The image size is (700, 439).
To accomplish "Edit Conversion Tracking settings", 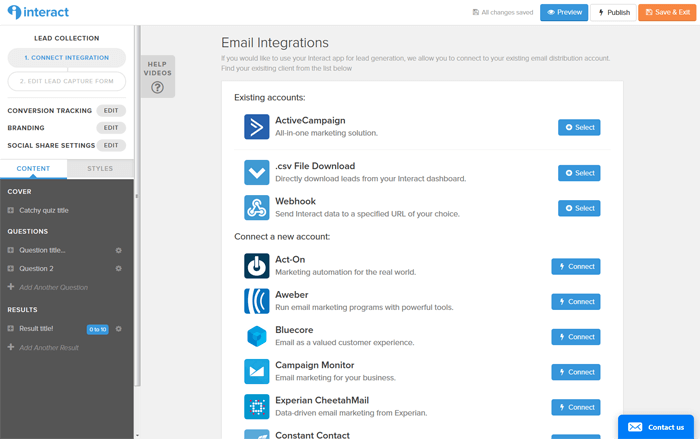I will point(111,110).
